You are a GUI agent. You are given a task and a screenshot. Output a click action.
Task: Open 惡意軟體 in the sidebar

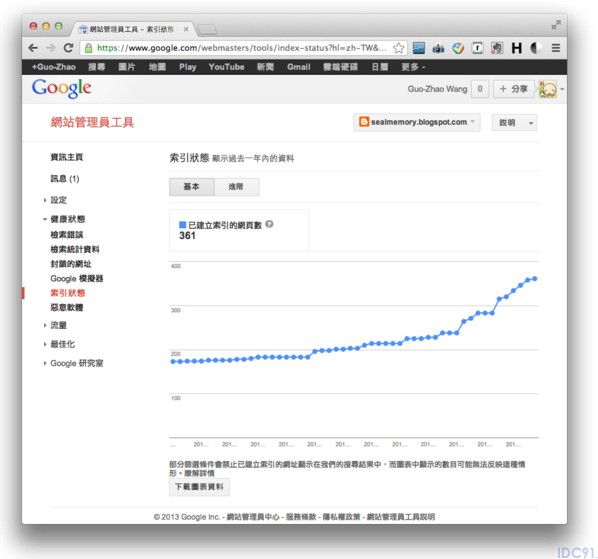point(67,307)
